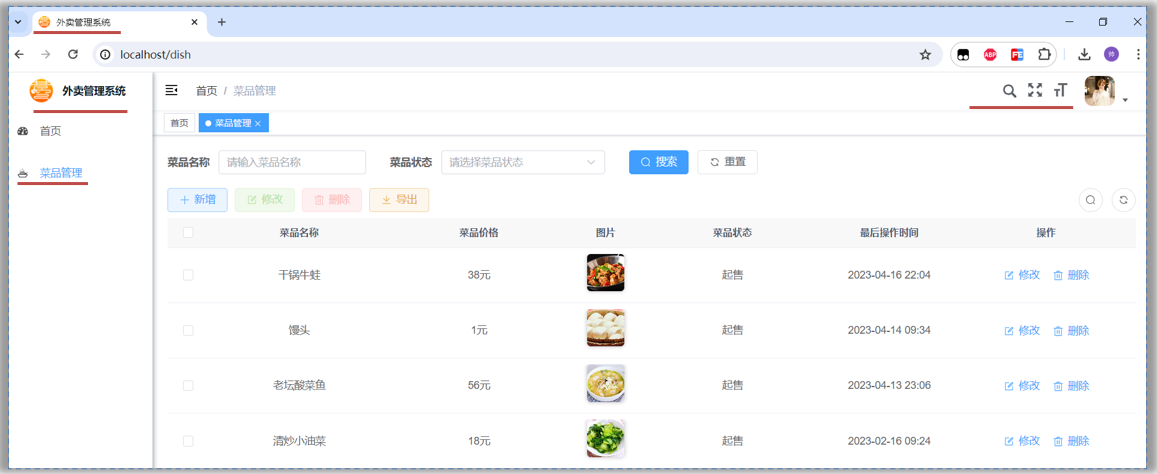Open the browser downloads icon
The image size is (1157, 474).
(1084, 55)
